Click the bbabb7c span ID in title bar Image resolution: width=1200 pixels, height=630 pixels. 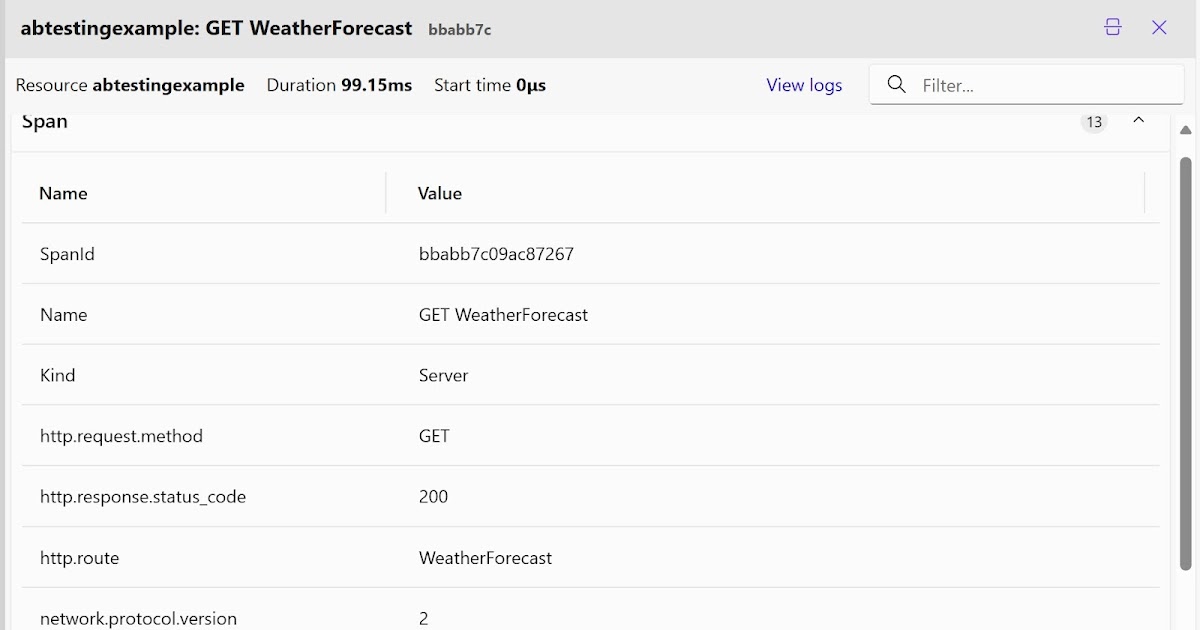(x=459, y=30)
